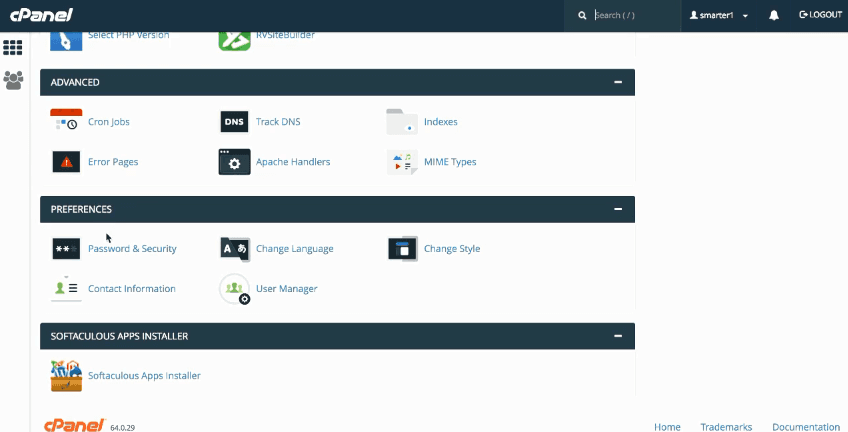Open the Password & Security icon
The height and width of the screenshot is (432, 848).
66,249
